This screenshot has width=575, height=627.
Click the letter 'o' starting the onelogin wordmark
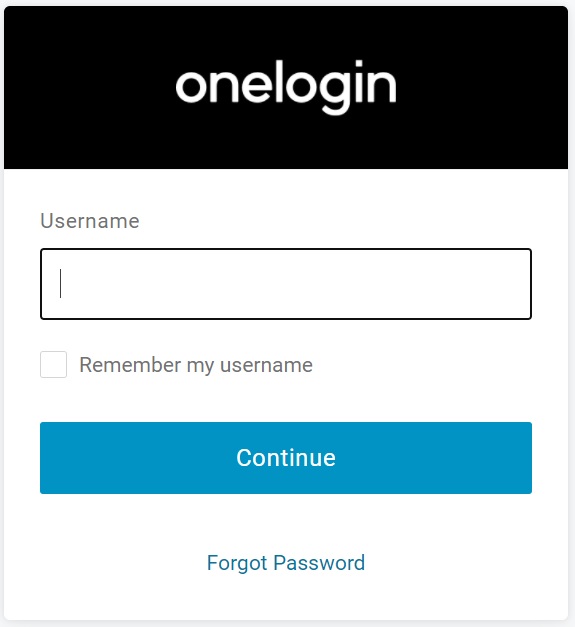pyautogui.click(x=191, y=87)
